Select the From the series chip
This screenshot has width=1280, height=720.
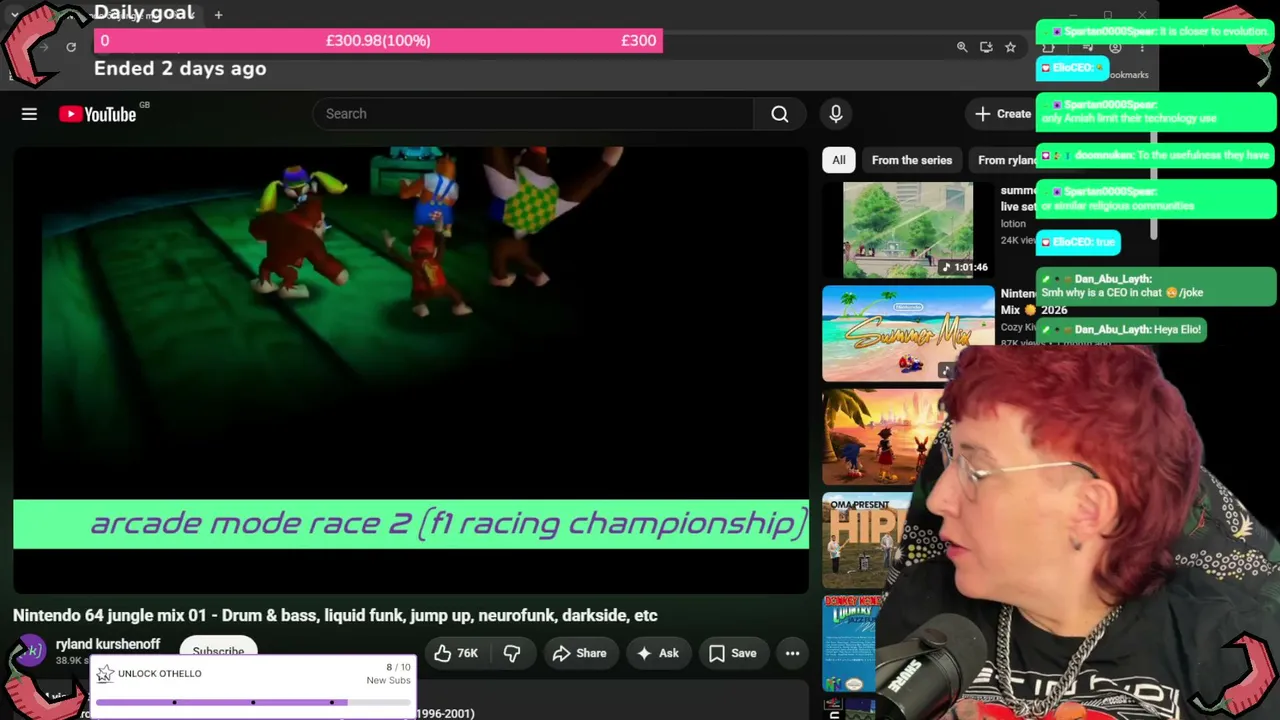pos(912,160)
